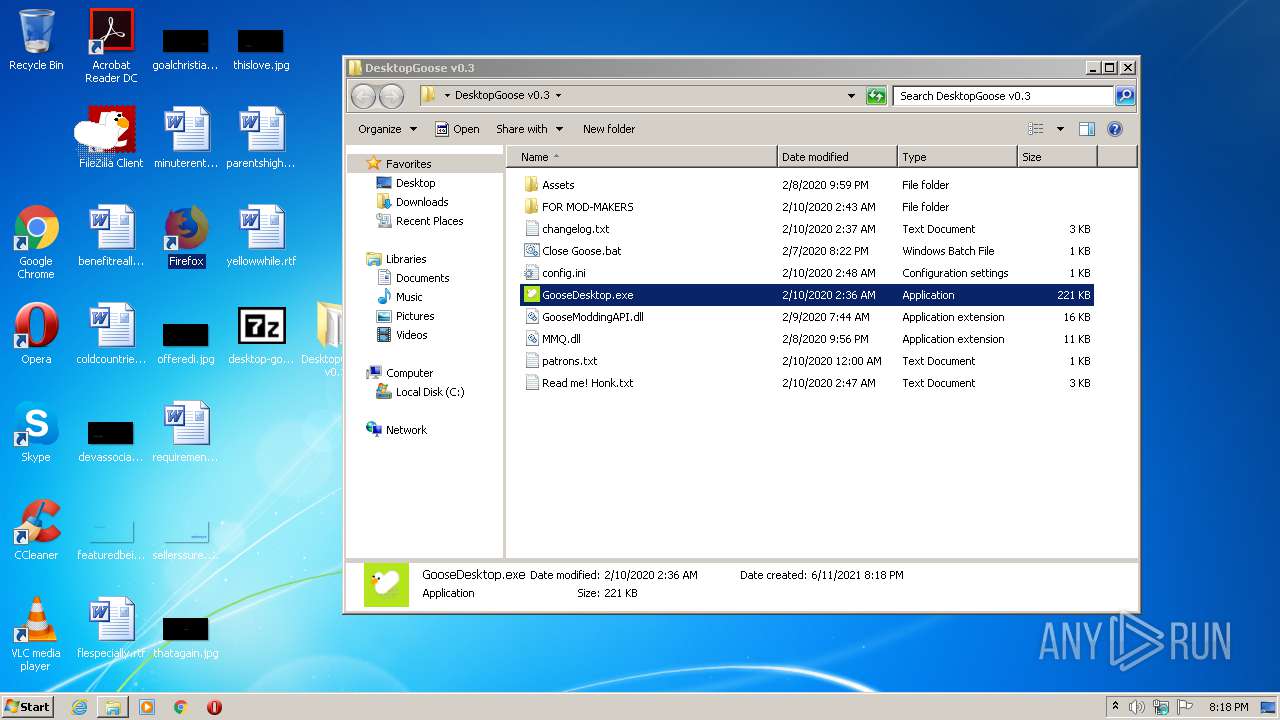Open Explorer help icon
The image size is (1280, 720).
coord(1115,129)
